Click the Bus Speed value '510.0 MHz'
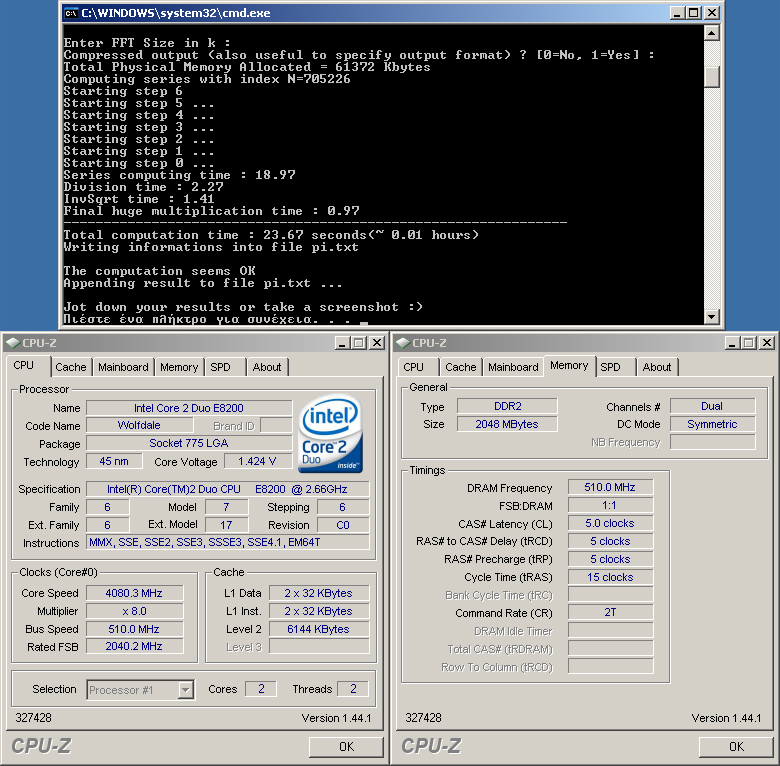 134,629
